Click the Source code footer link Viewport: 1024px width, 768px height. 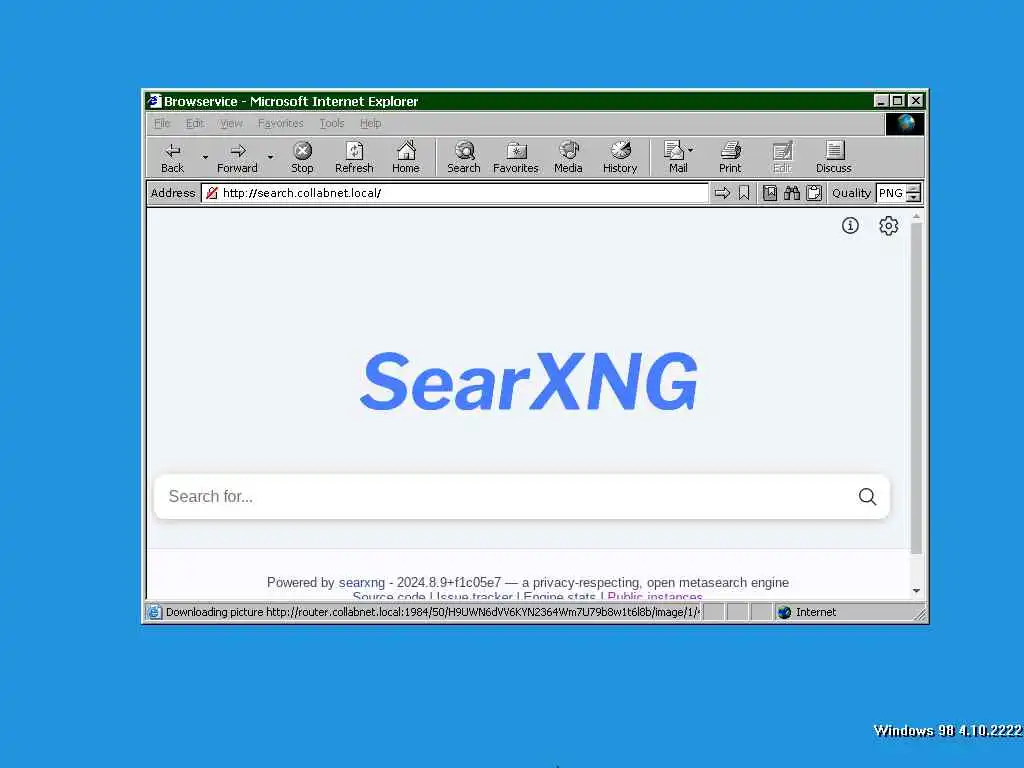coord(389,596)
